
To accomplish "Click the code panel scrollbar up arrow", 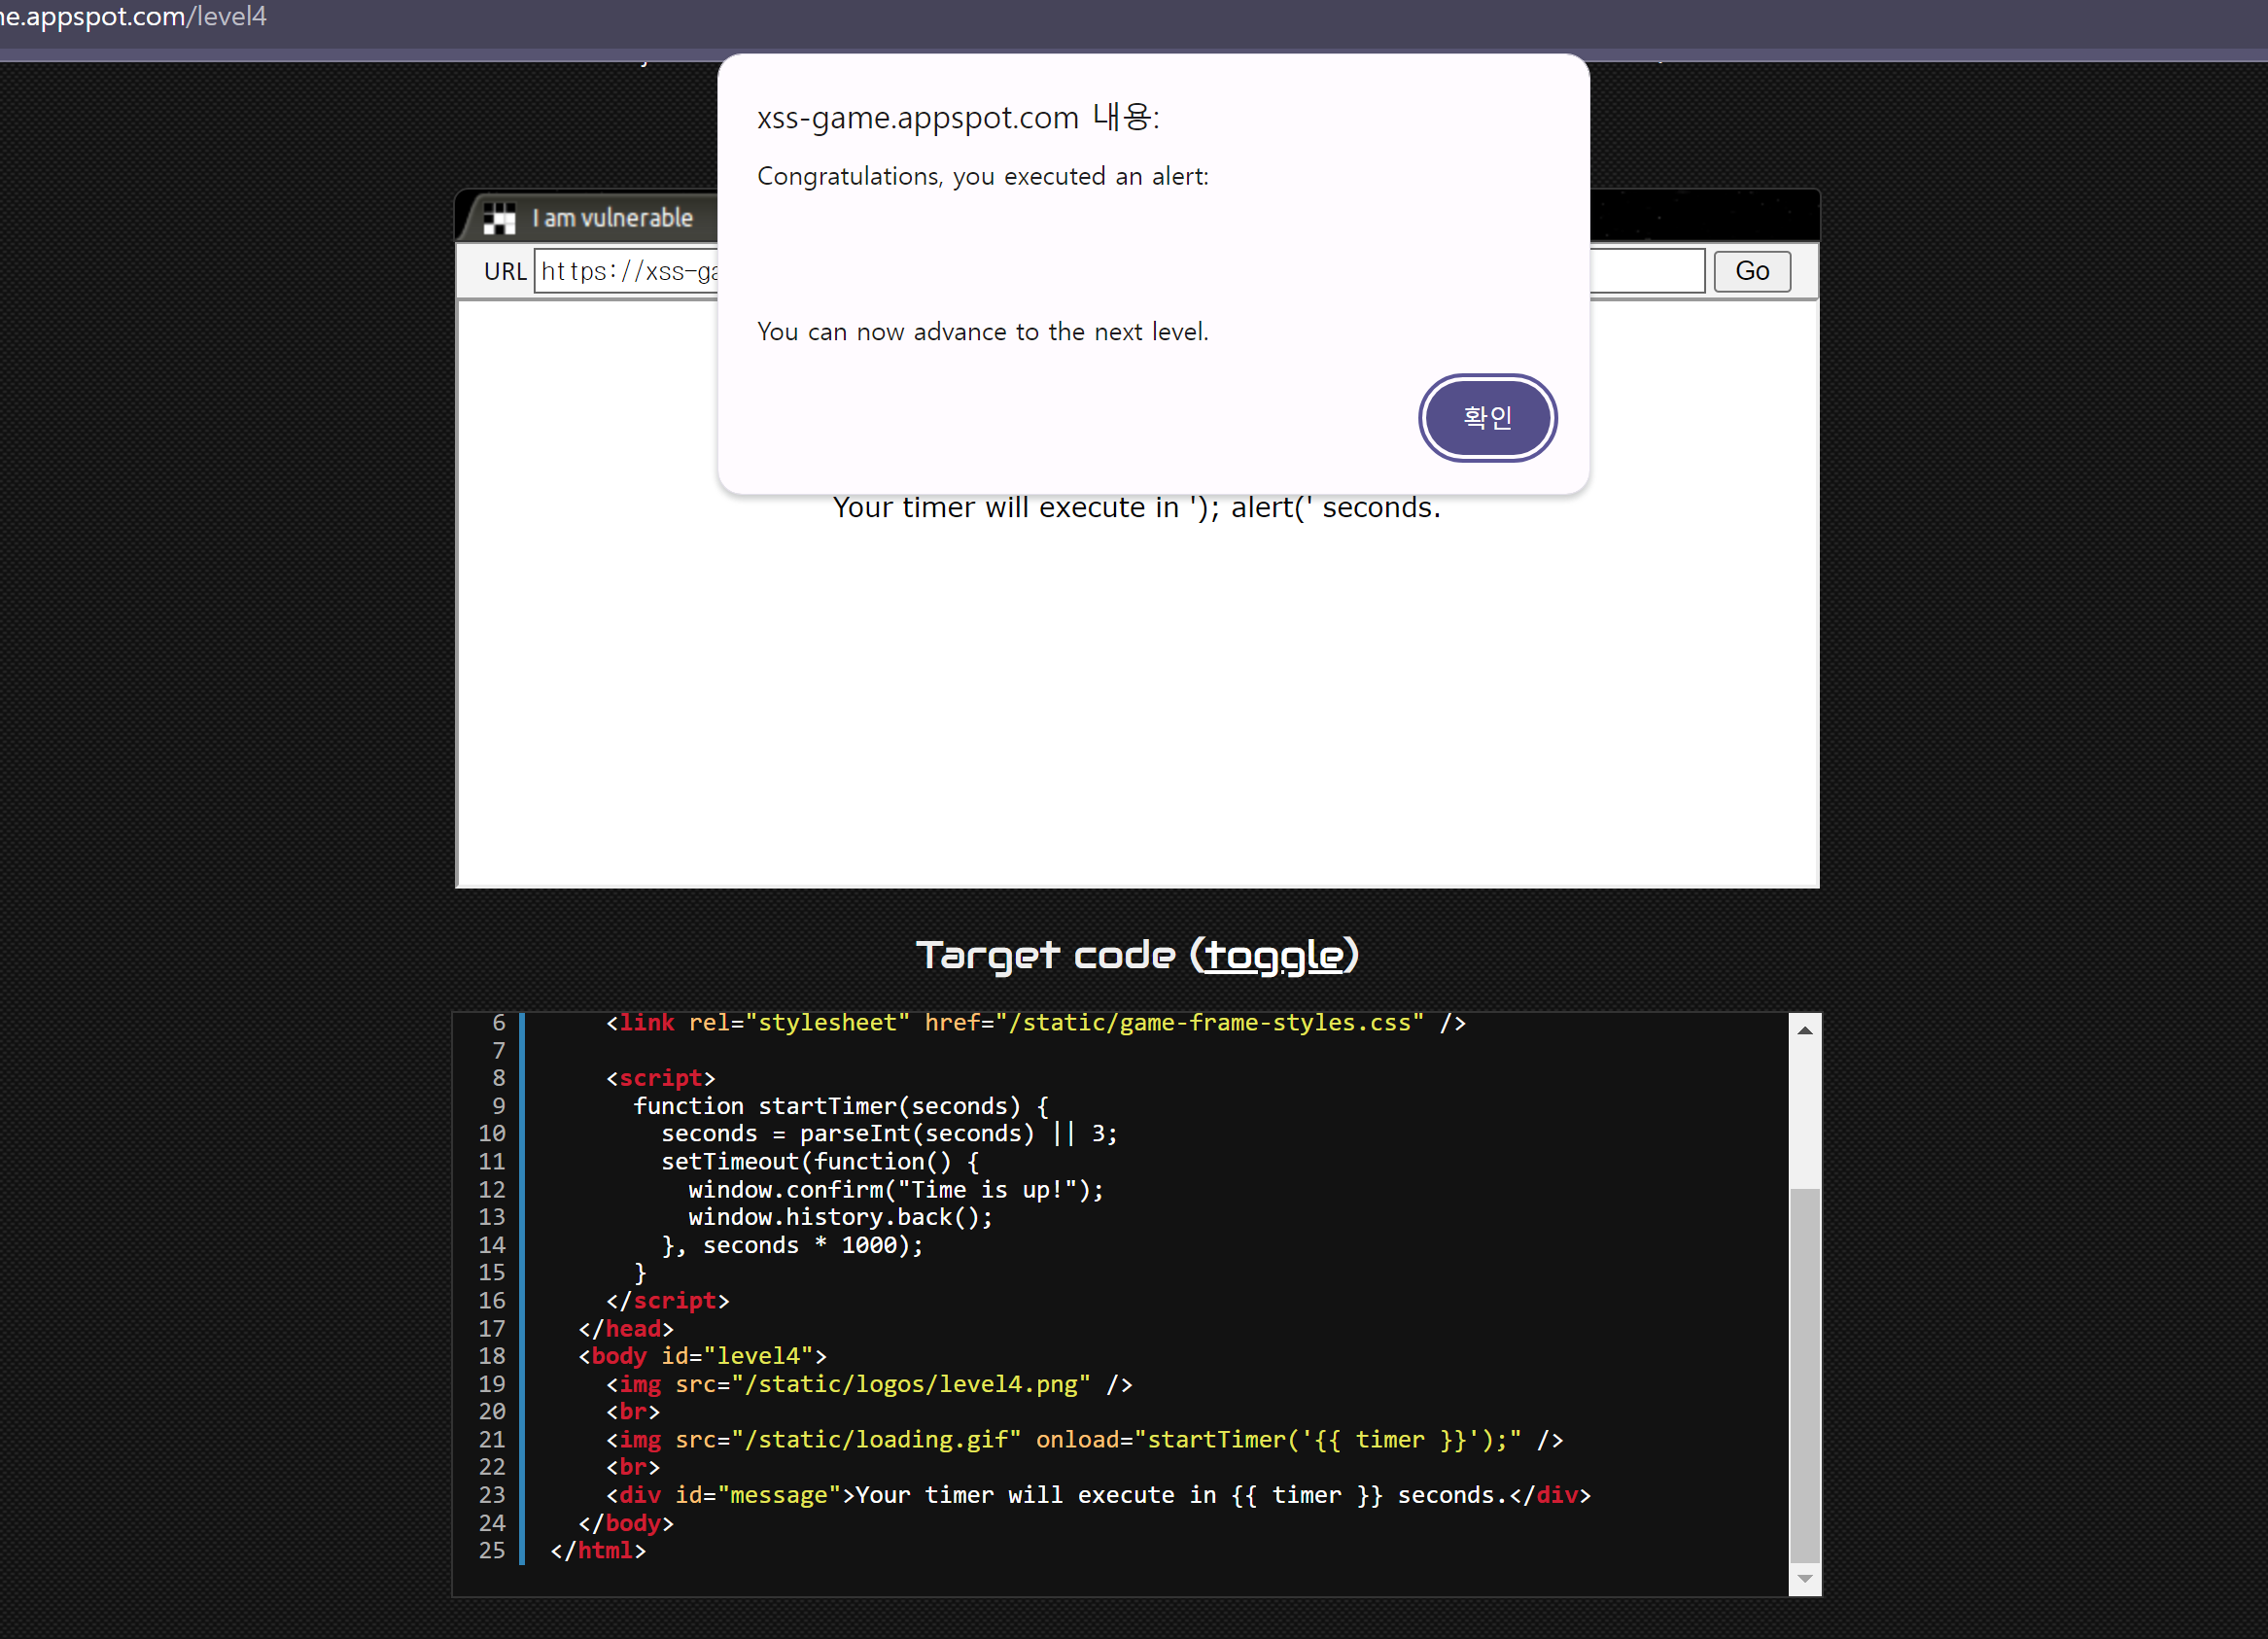I will click(1804, 1030).
